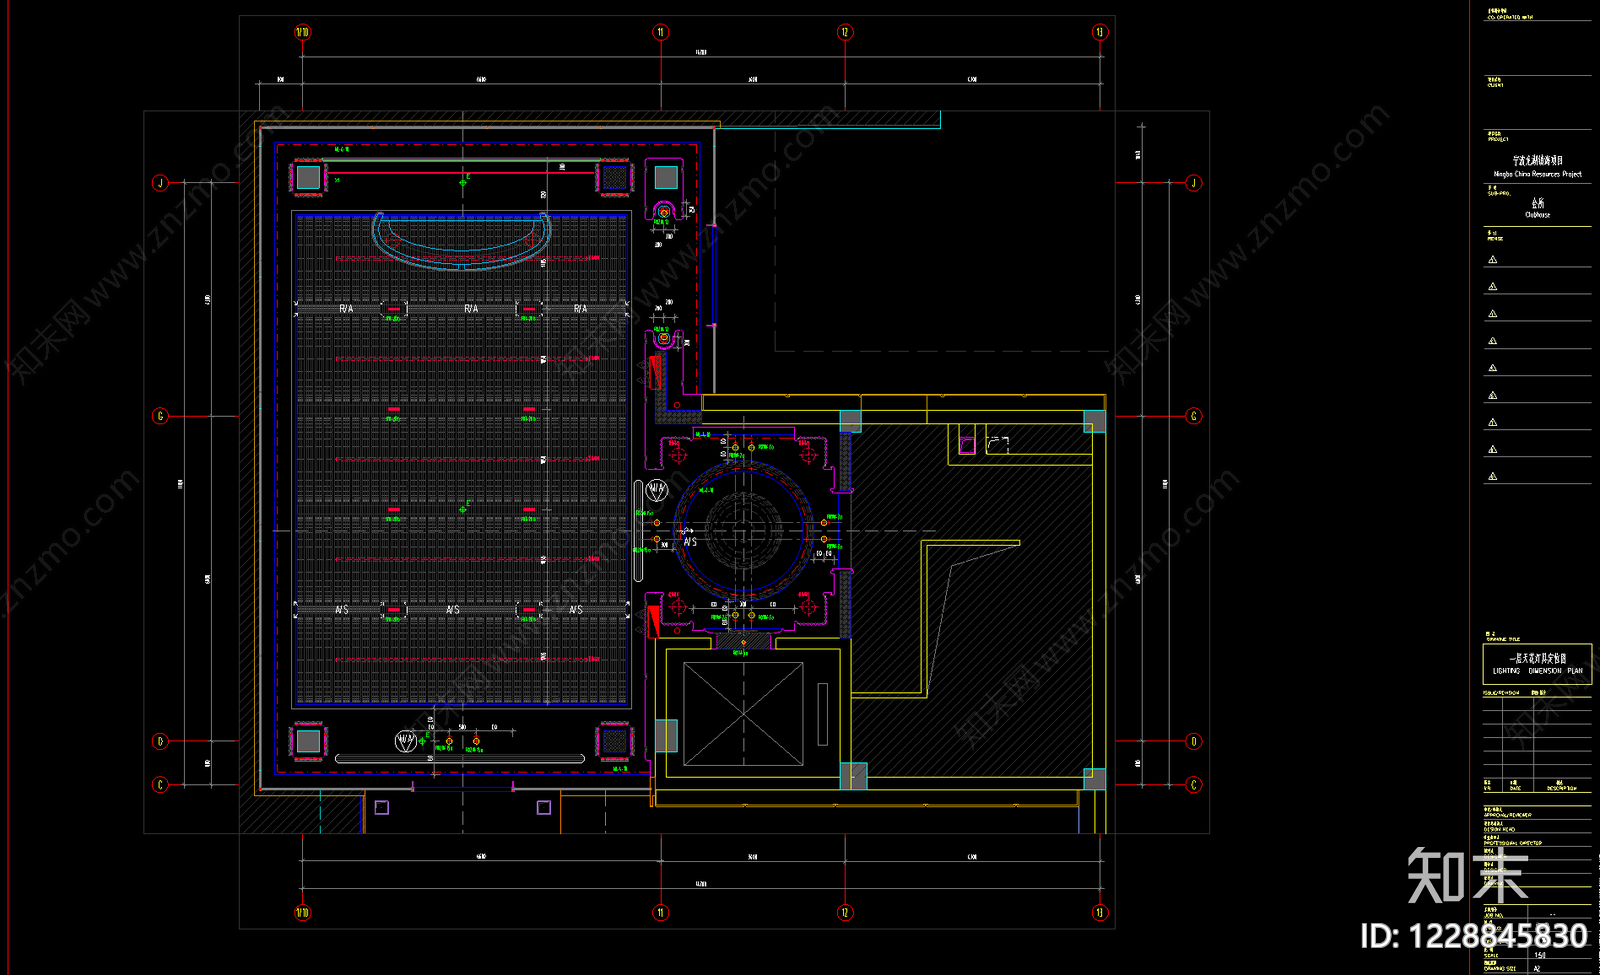Select grid bubble 12 at top

(845, 32)
